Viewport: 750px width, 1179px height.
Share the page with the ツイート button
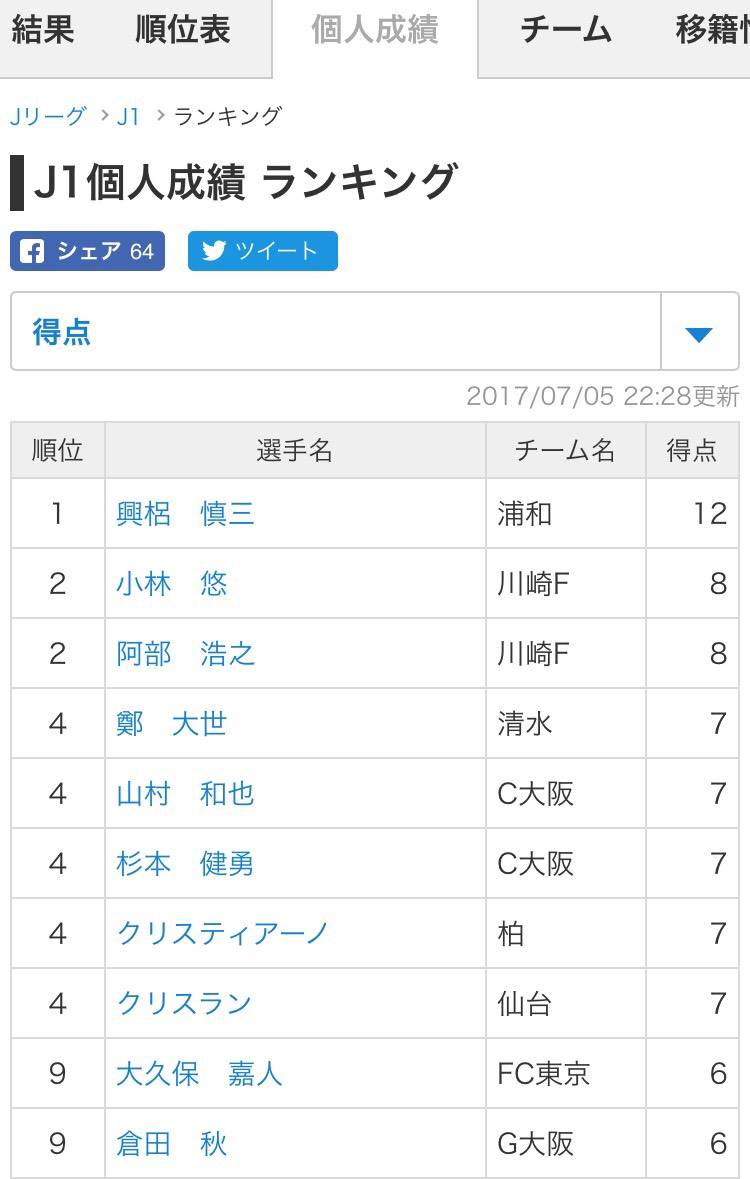coord(263,251)
